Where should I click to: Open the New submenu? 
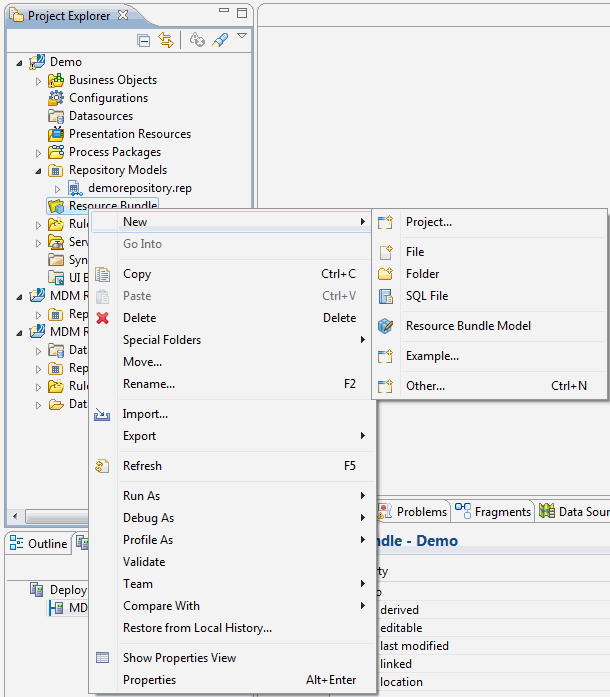[231, 222]
